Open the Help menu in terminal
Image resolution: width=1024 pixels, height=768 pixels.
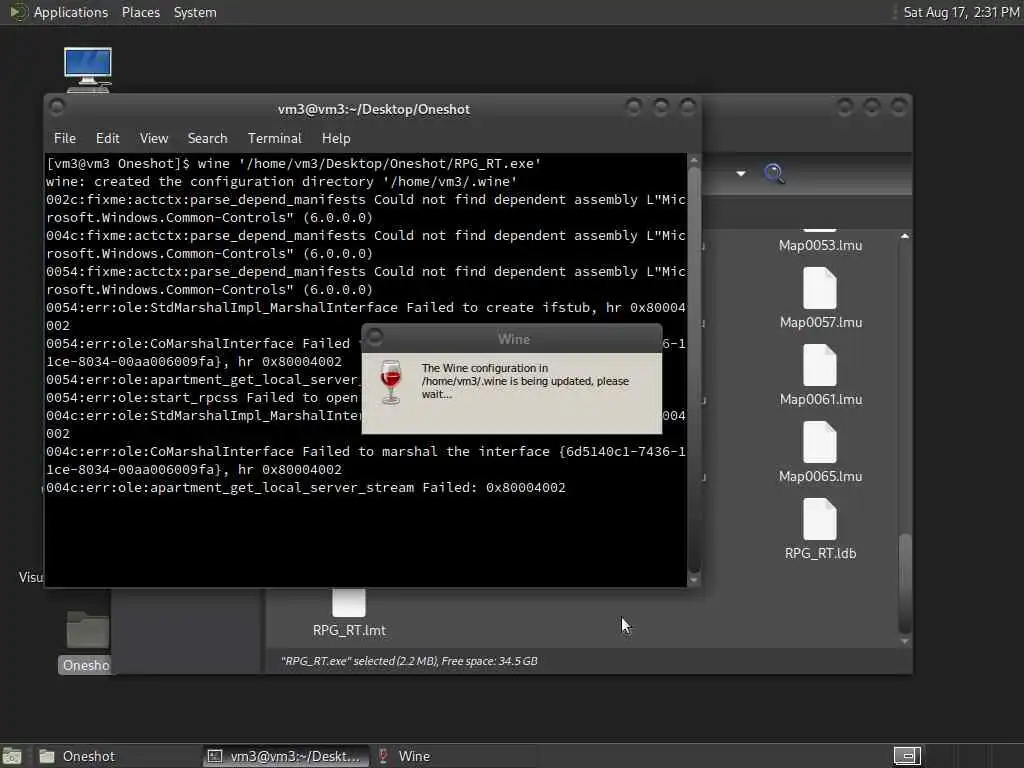click(x=336, y=138)
